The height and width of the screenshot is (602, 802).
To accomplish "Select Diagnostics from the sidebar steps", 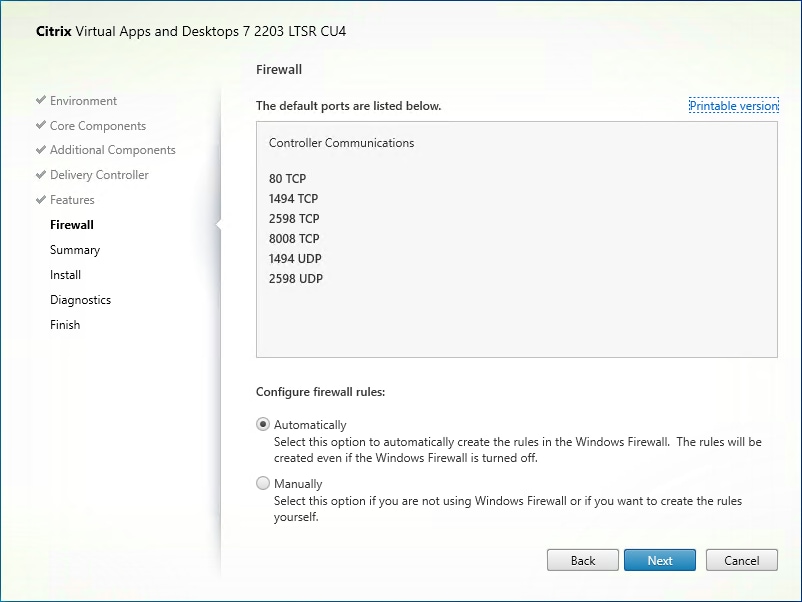I will 80,299.
